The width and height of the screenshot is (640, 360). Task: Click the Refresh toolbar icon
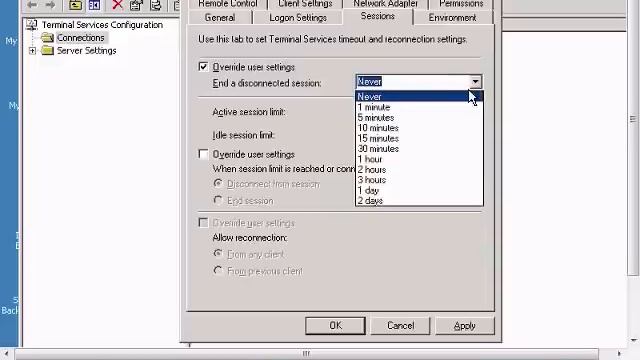pos(156,5)
